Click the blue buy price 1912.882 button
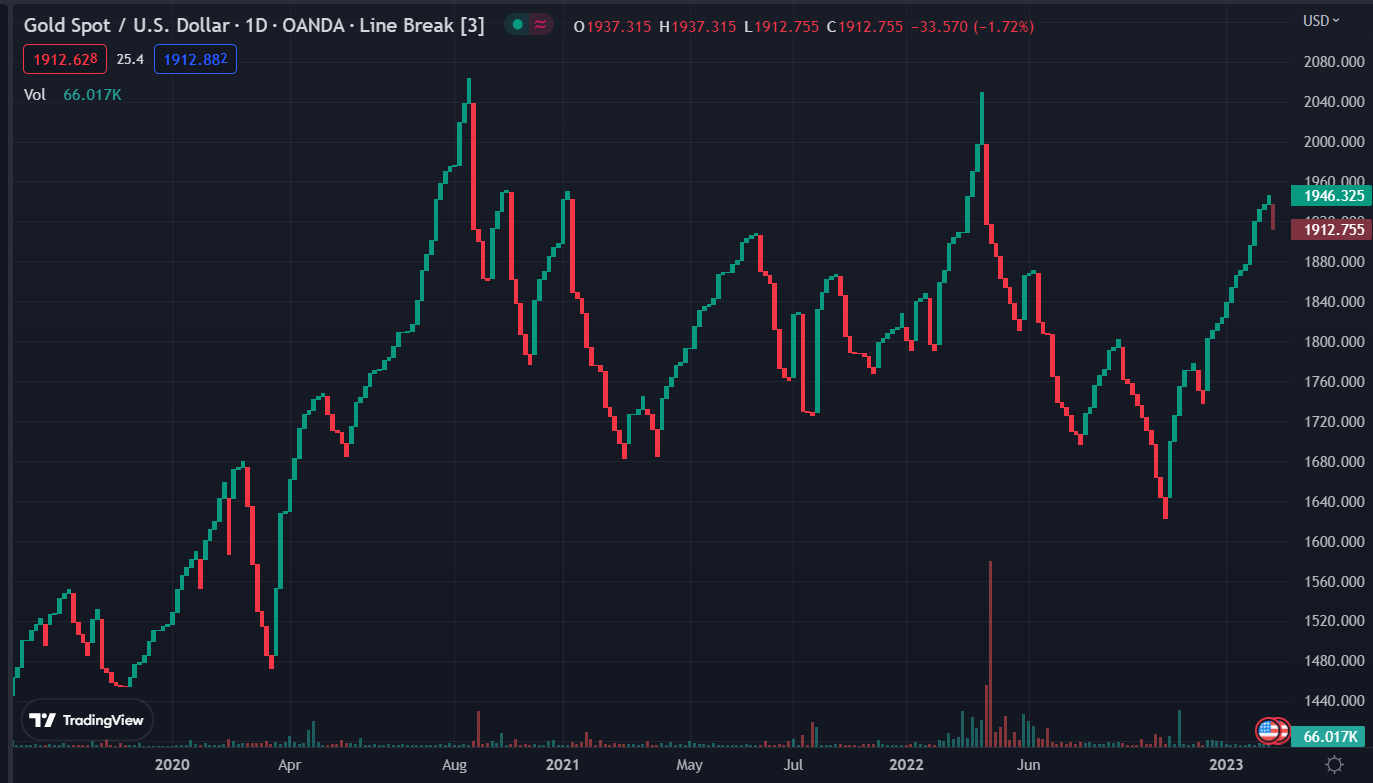Viewport: 1373px width, 783px height. [x=195, y=60]
